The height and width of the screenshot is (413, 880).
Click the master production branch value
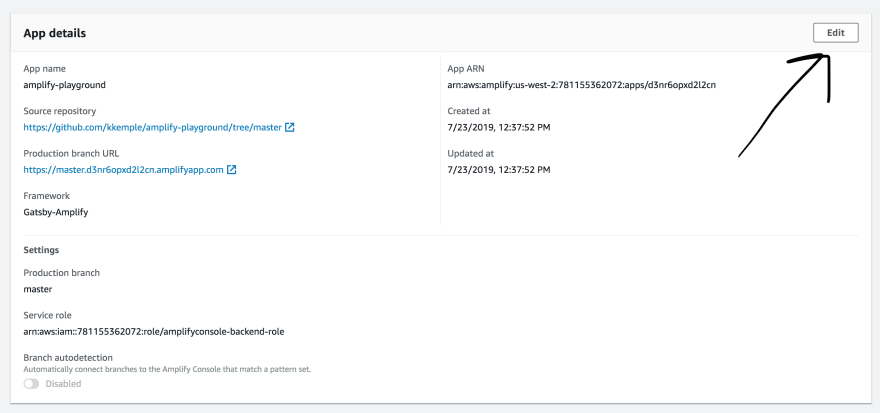tap(38, 290)
